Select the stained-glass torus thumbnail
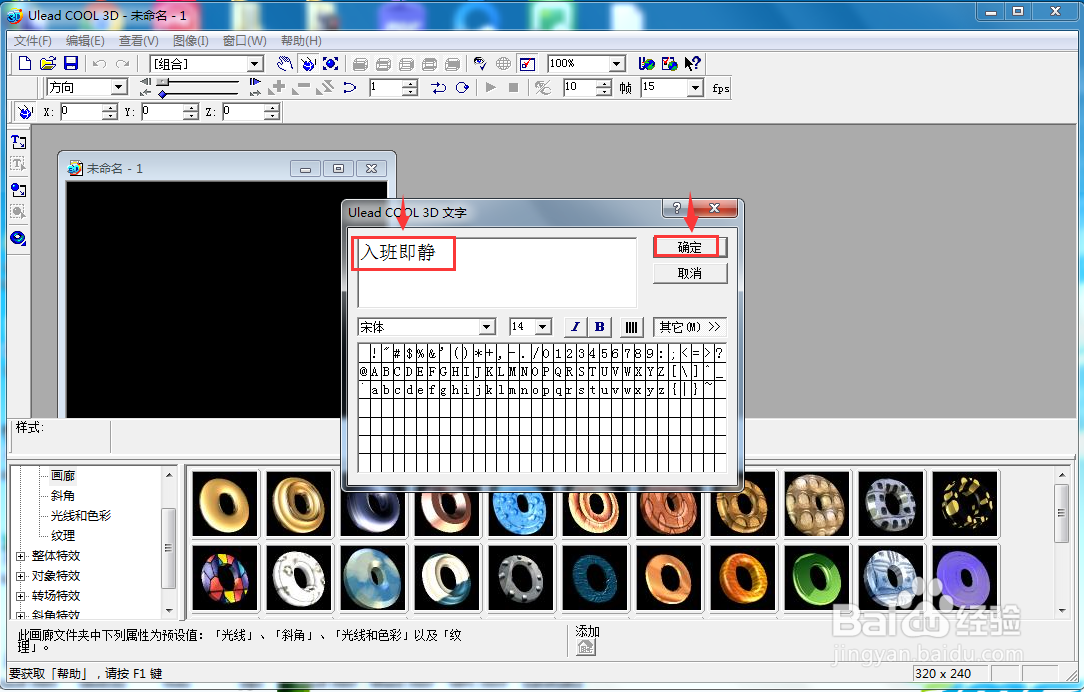Screen dimensions: 1084x692 (x=225, y=577)
